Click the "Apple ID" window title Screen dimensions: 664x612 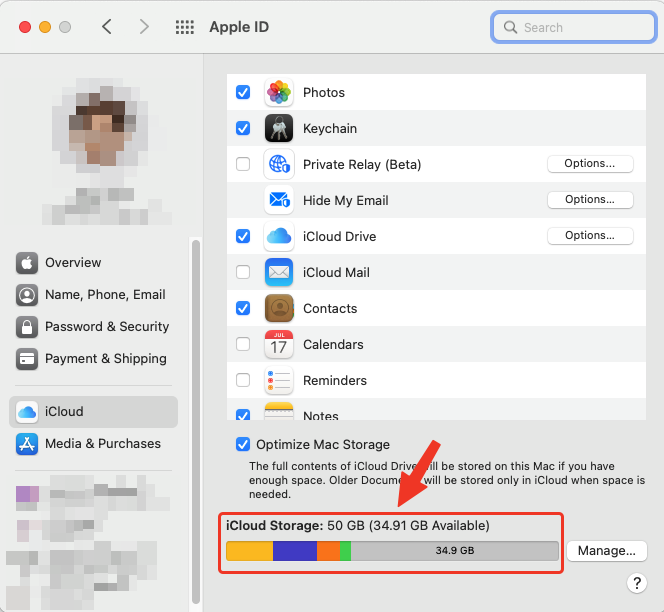pyautogui.click(x=239, y=27)
